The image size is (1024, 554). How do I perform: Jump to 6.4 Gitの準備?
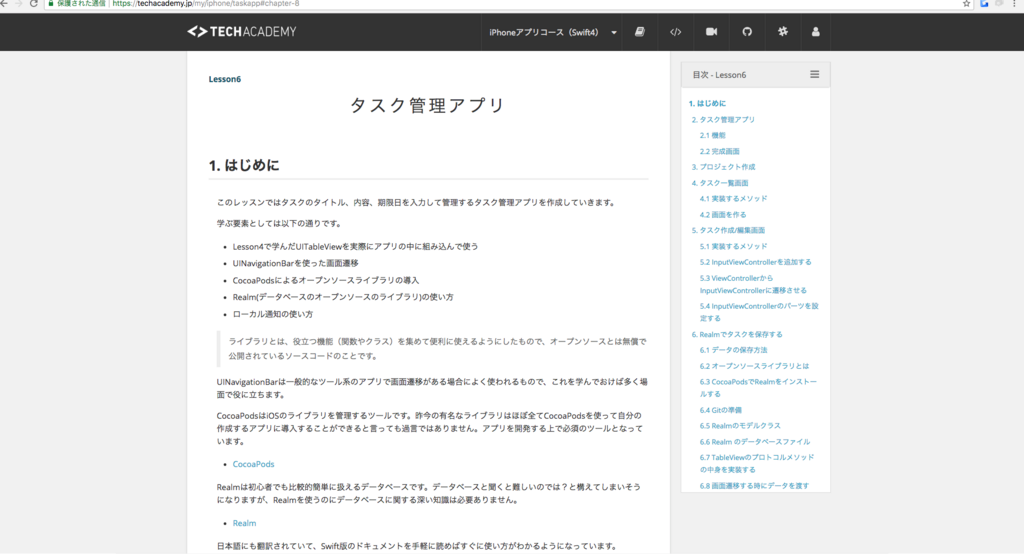(x=721, y=410)
